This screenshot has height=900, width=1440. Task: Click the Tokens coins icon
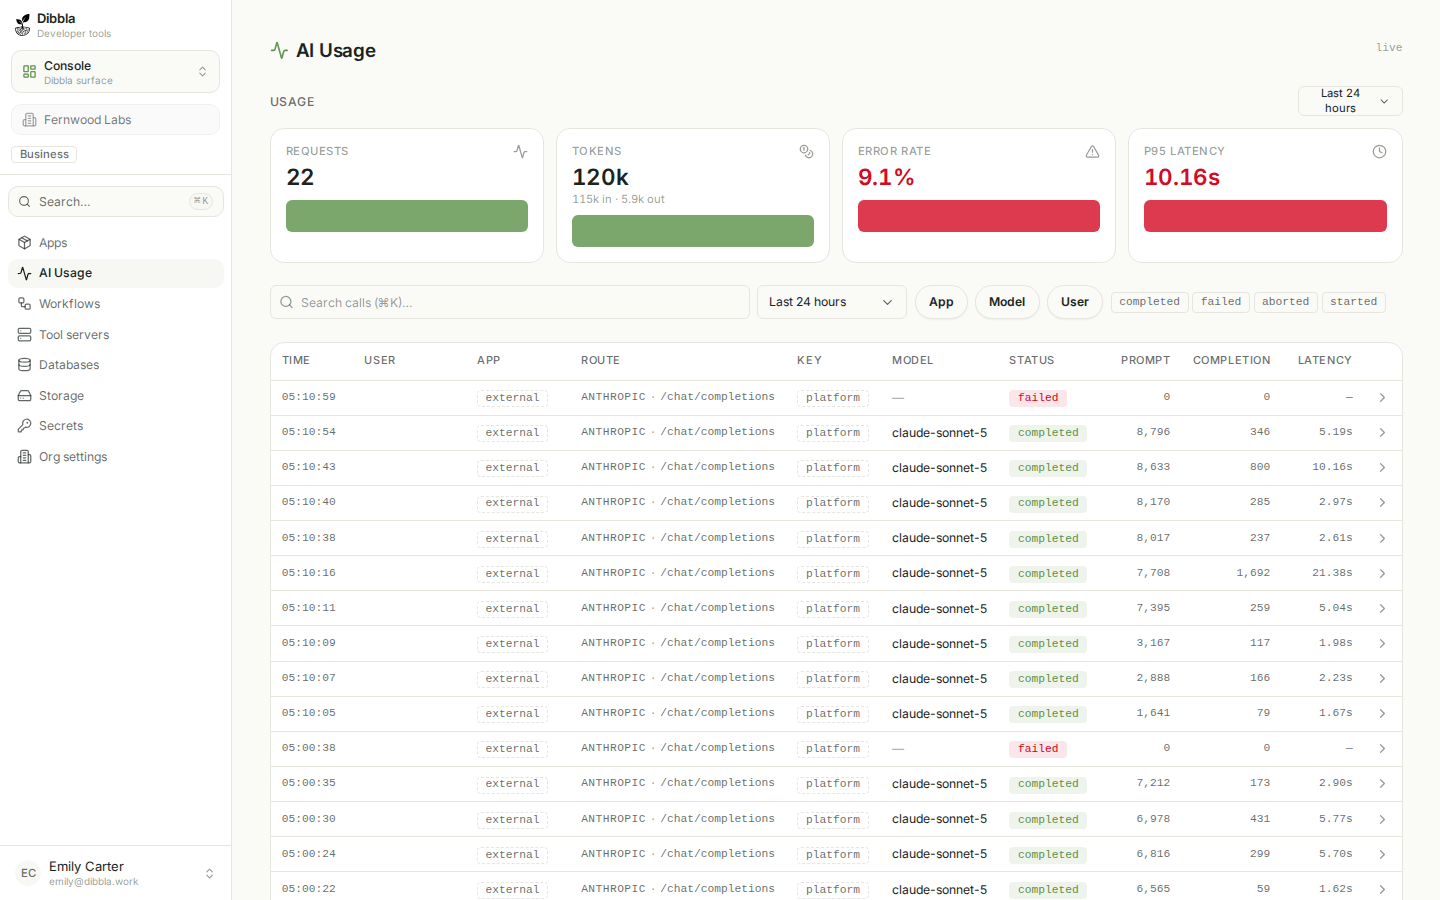pos(806,152)
